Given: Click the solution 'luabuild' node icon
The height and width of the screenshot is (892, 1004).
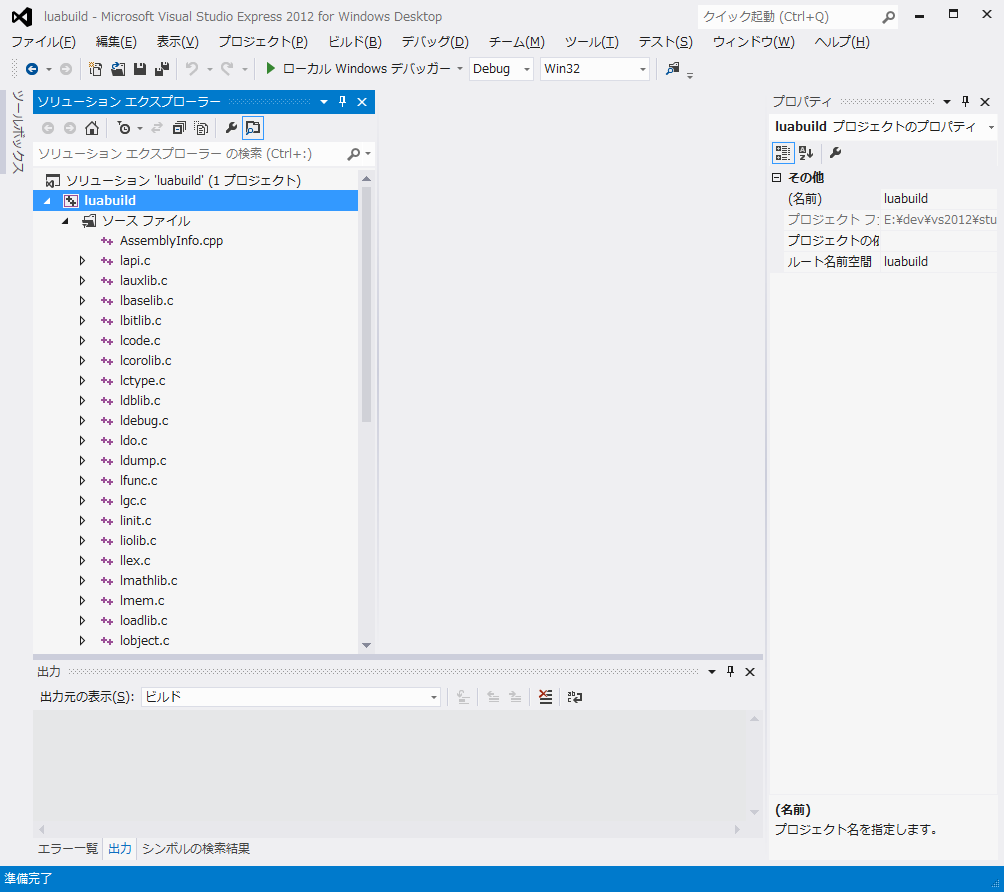Looking at the screenshot, I should point(53,181).
